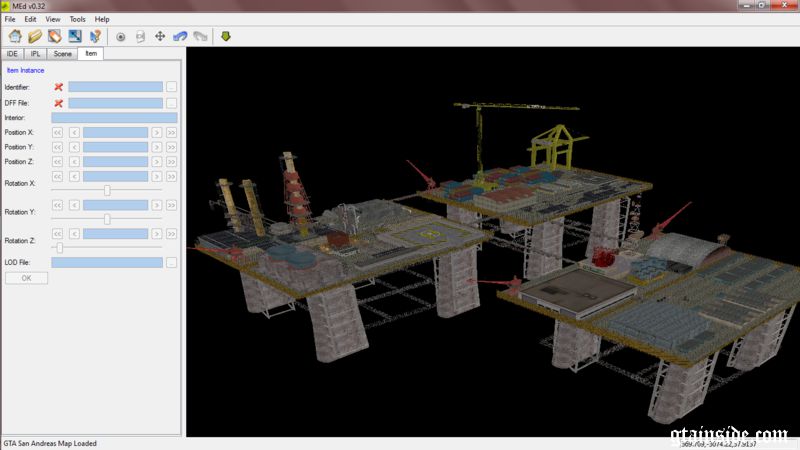Click Position Y large increase >> button
This screenshot has width=800, height=450.
(171, 147)
